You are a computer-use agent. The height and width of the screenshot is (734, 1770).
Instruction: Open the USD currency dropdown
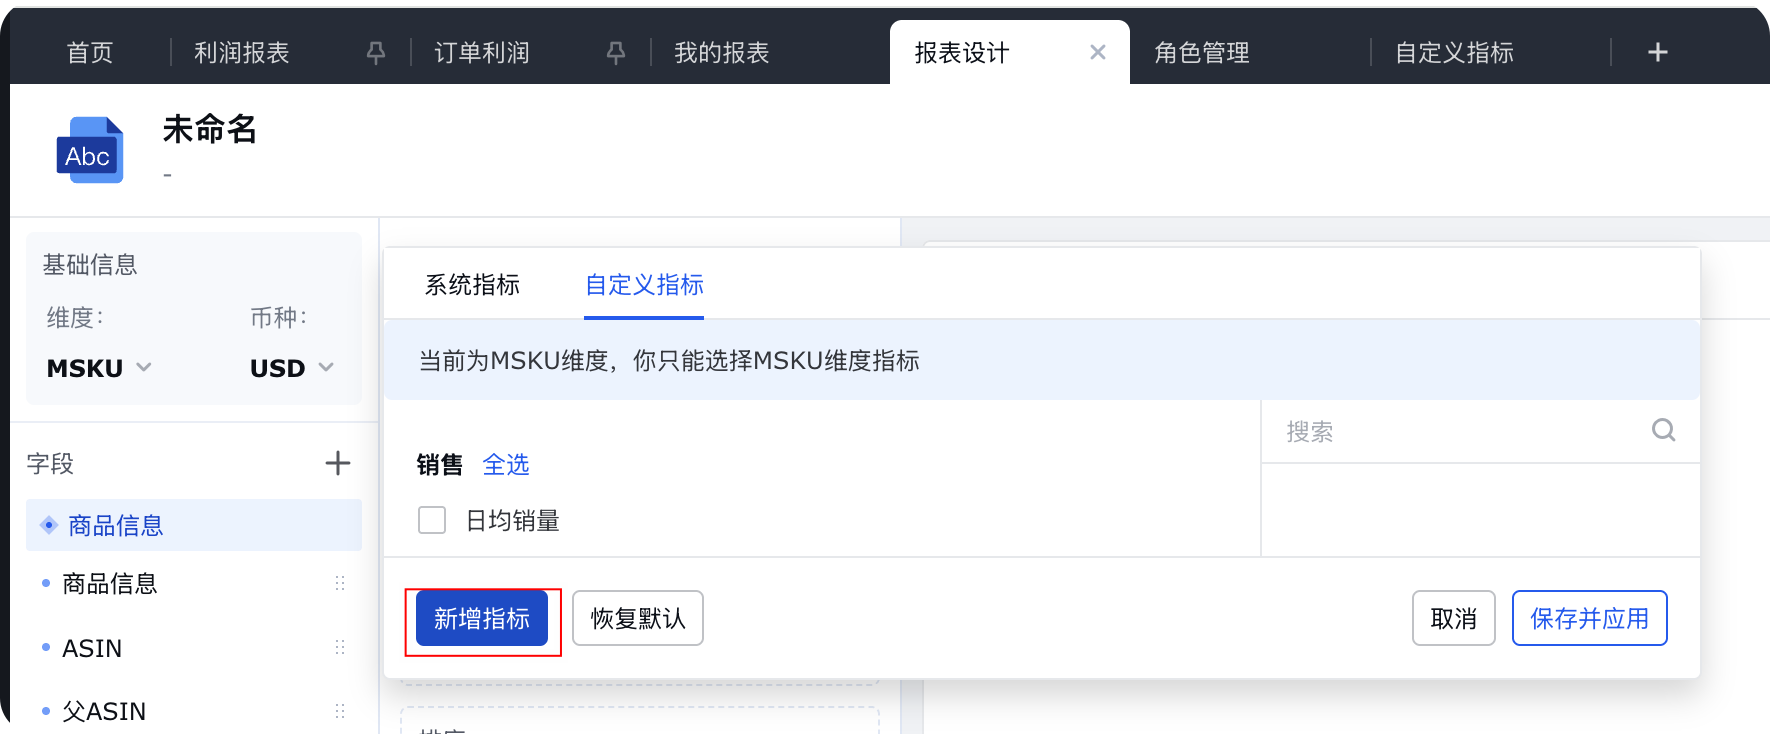(292, 368)
